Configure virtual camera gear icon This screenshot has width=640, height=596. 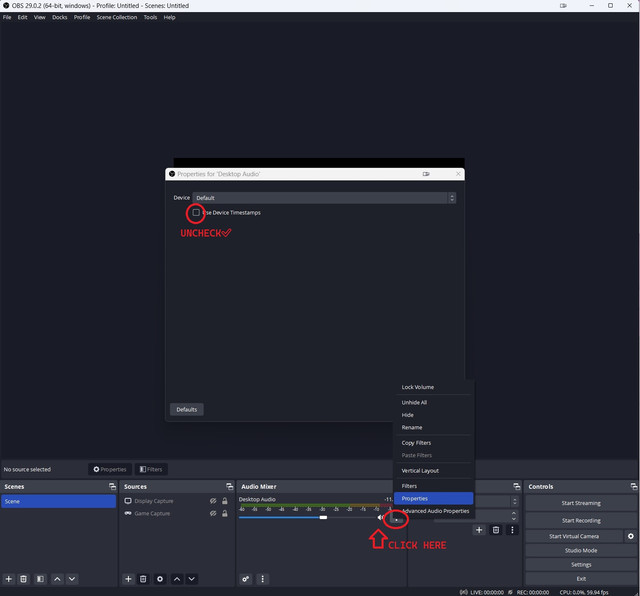tap(631, 536)
